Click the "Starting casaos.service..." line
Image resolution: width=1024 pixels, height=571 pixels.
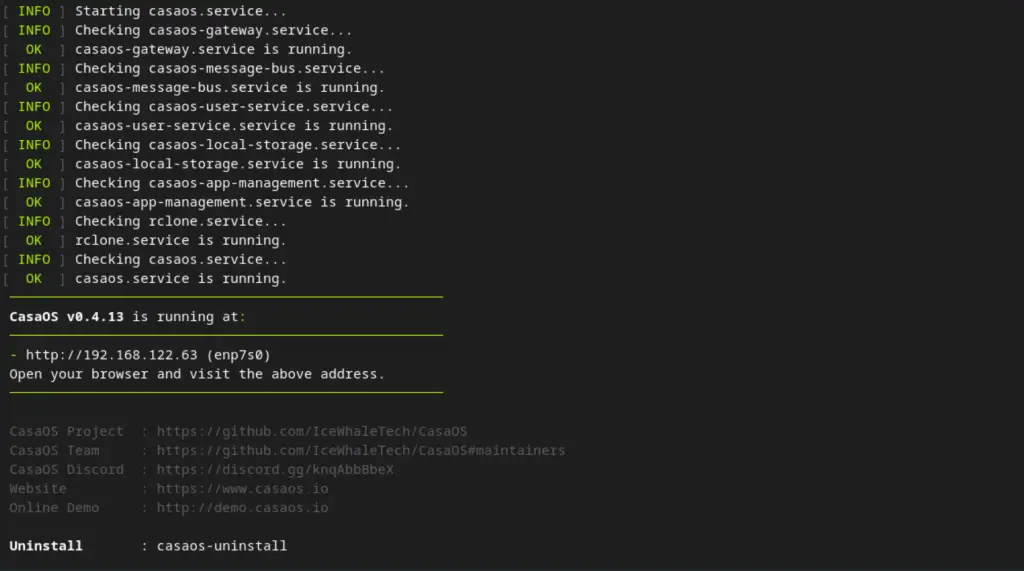180,11
